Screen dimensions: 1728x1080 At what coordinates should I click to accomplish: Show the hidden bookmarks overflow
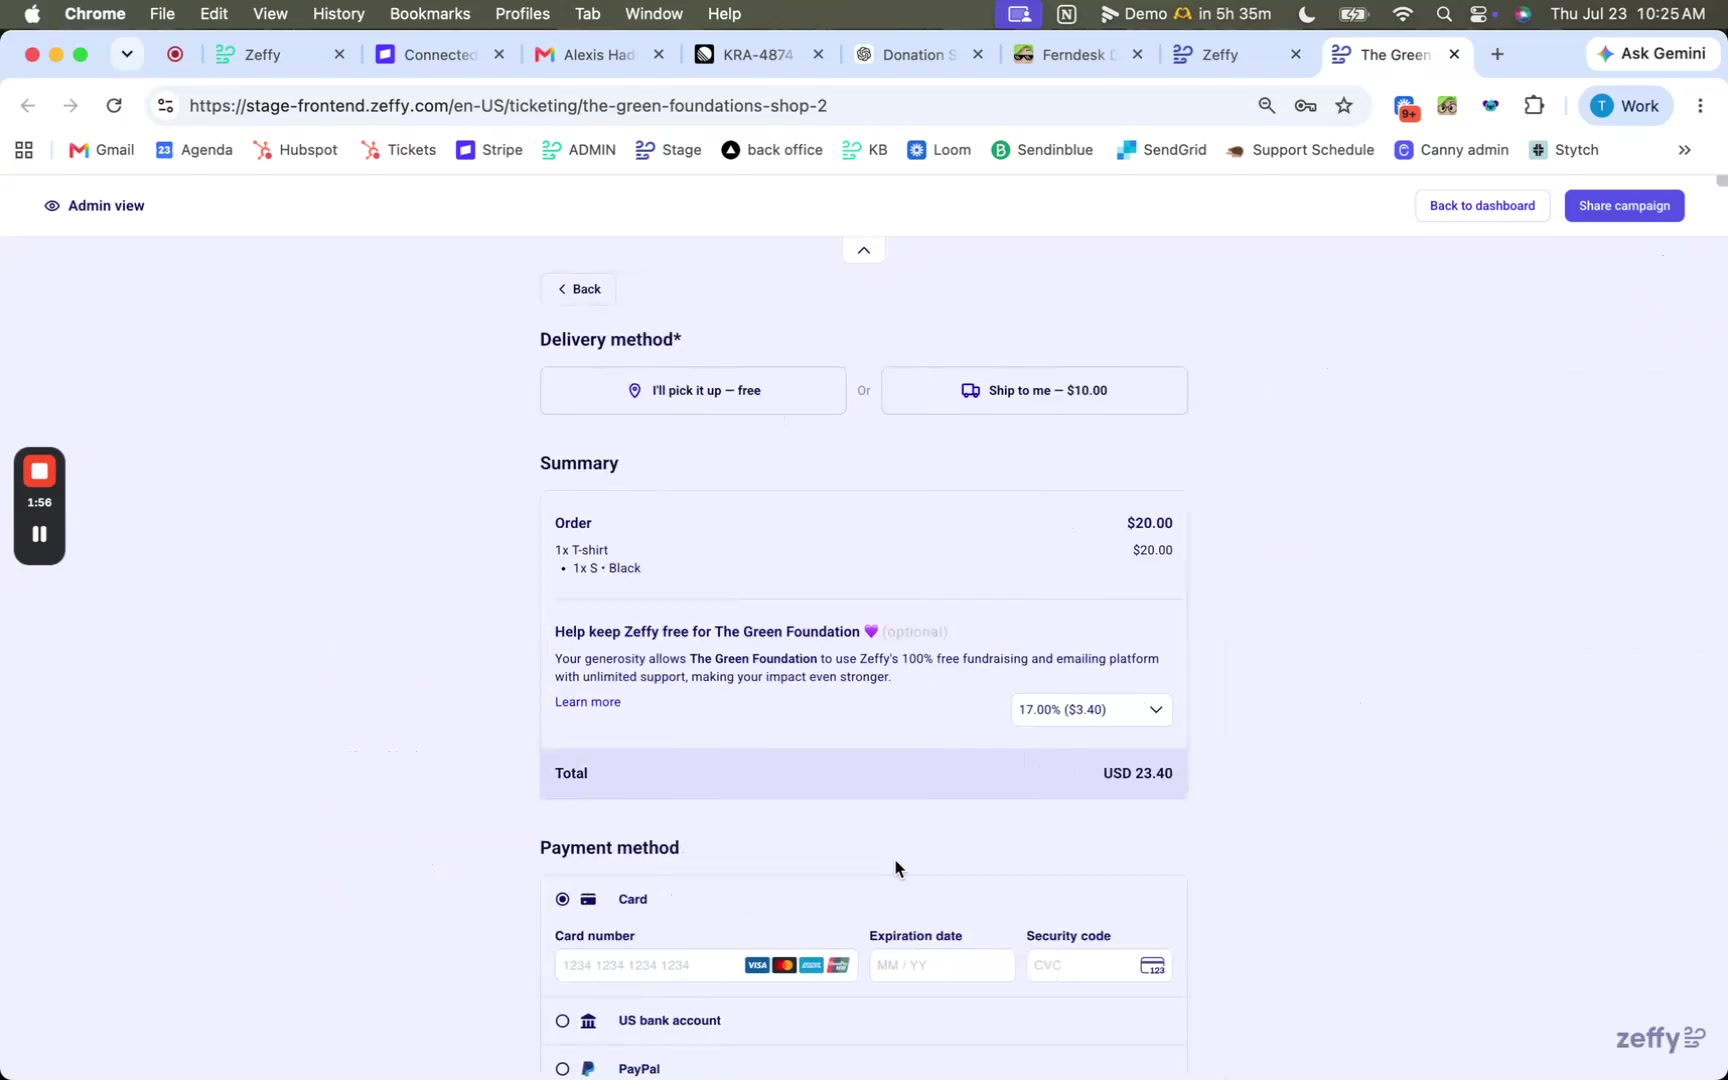tap(1684, 150)
